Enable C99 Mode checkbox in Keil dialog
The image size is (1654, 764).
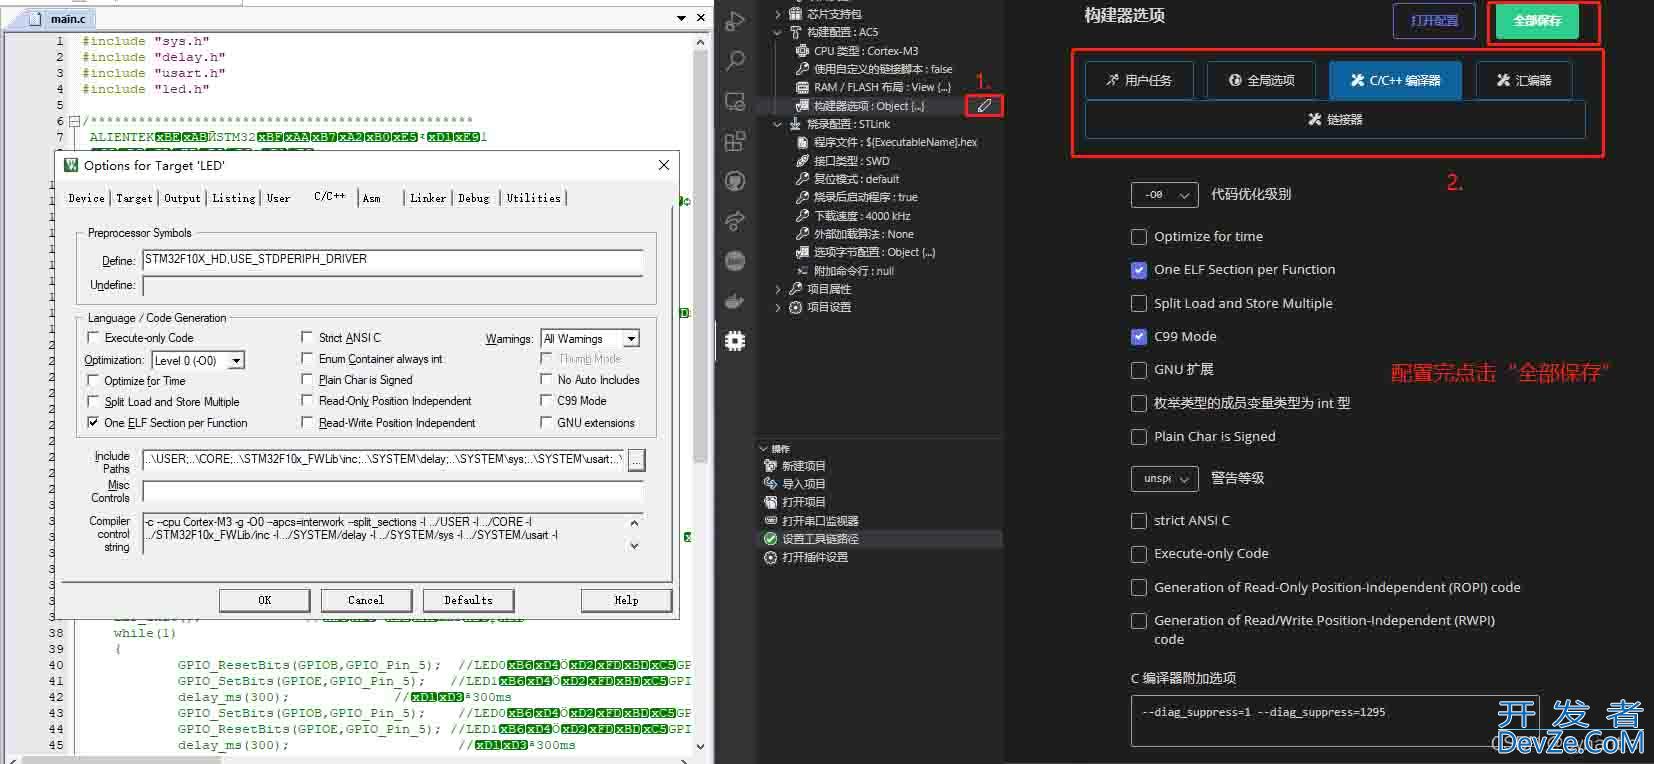[546, 400]
